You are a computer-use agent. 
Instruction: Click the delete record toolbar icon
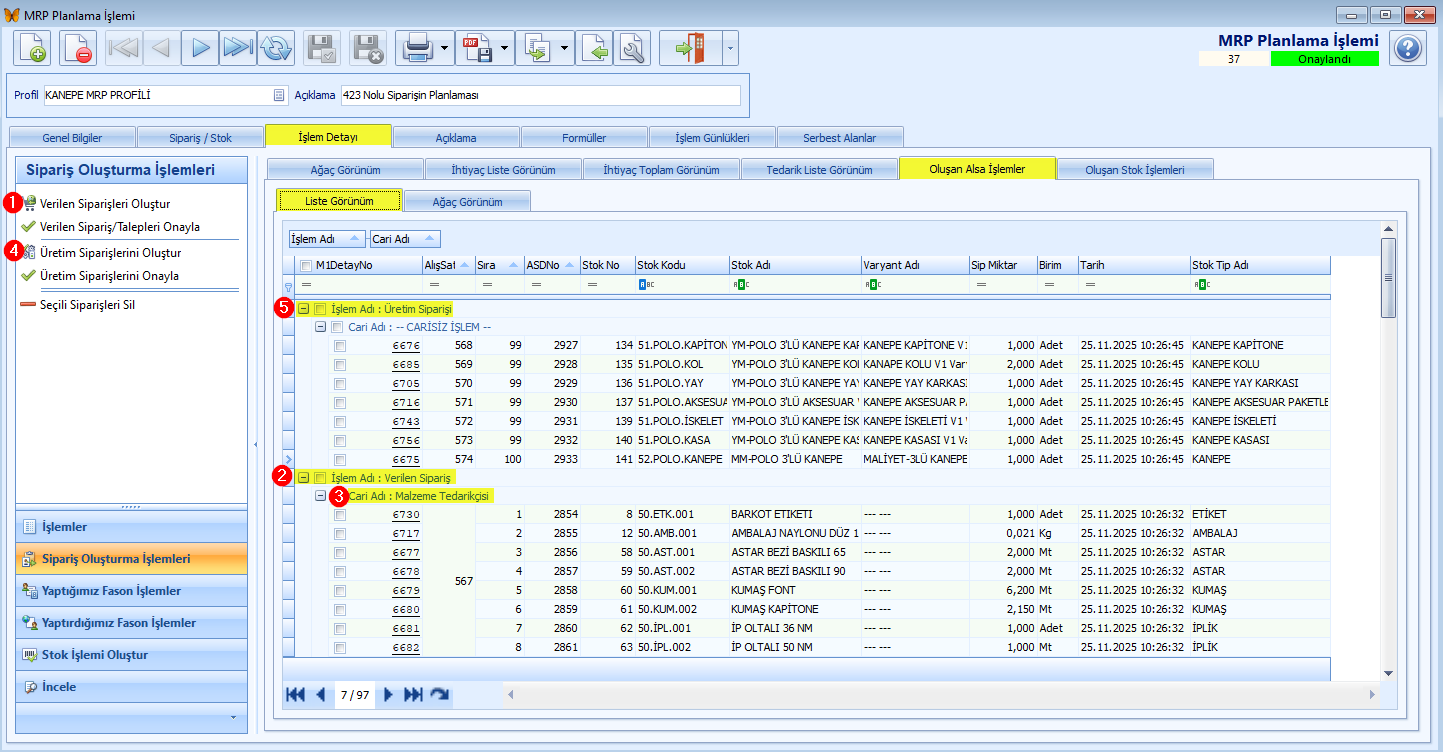[x=78, y=48]
